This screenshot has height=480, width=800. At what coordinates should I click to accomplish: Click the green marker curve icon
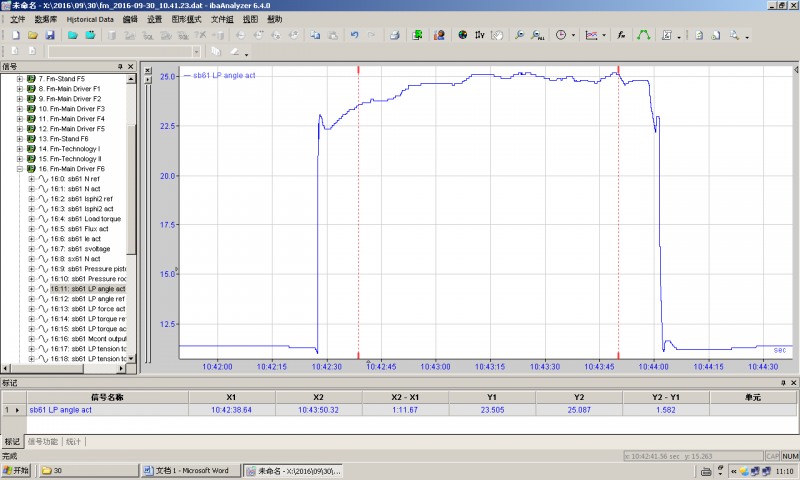coord(643,35)
